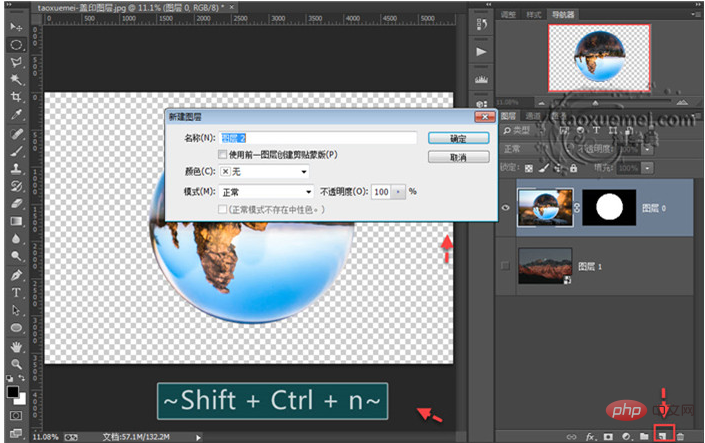705x443 pixels.
Task: Select the Polygonal Lasso tool
Action: click(16, 62)
